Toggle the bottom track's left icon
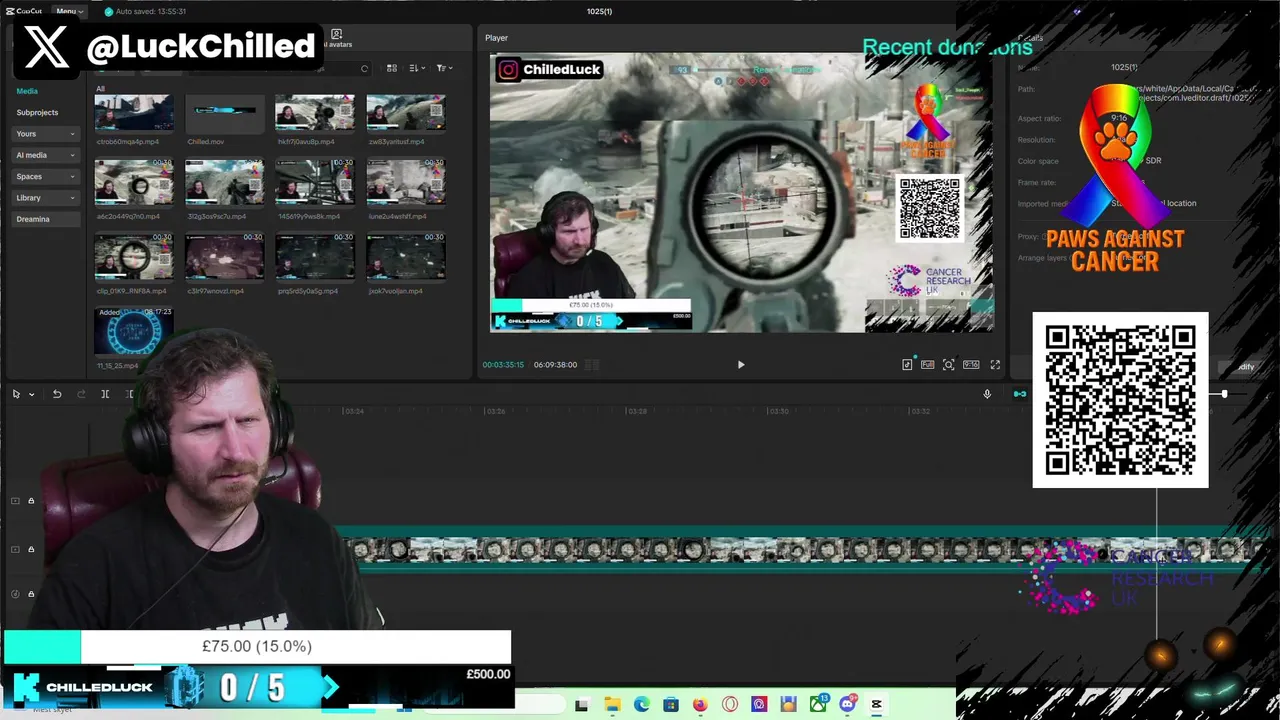The height and width of the screenshot is (720, 1280). (15, 594)
